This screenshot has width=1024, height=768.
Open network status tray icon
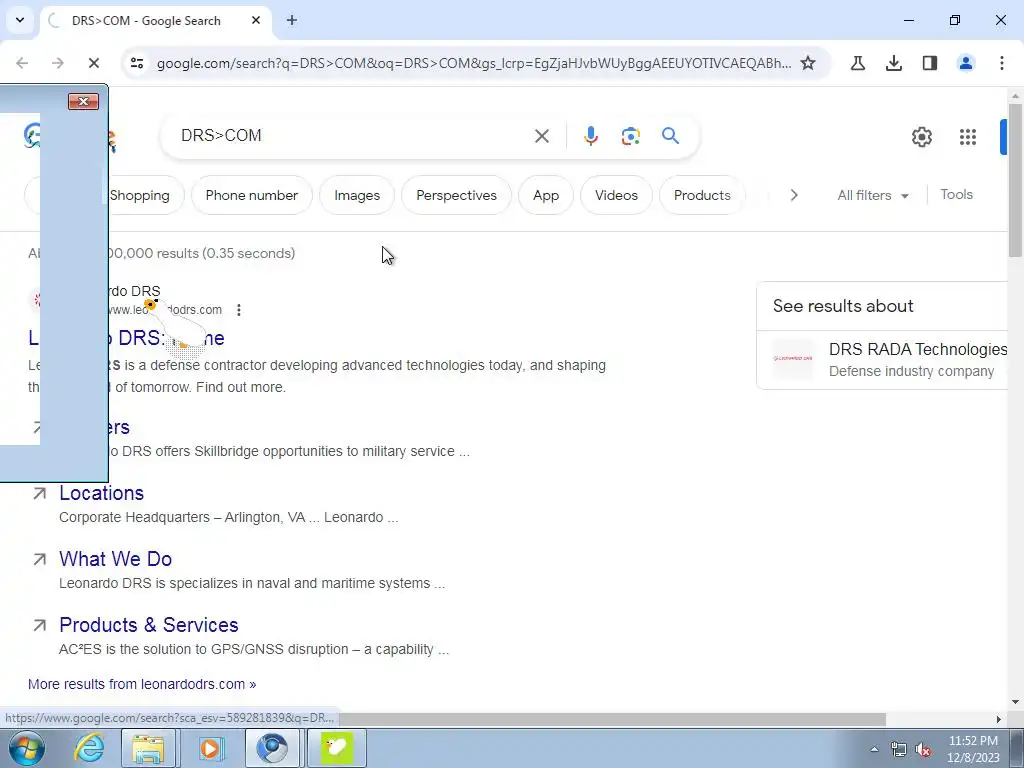coord(899,749)
